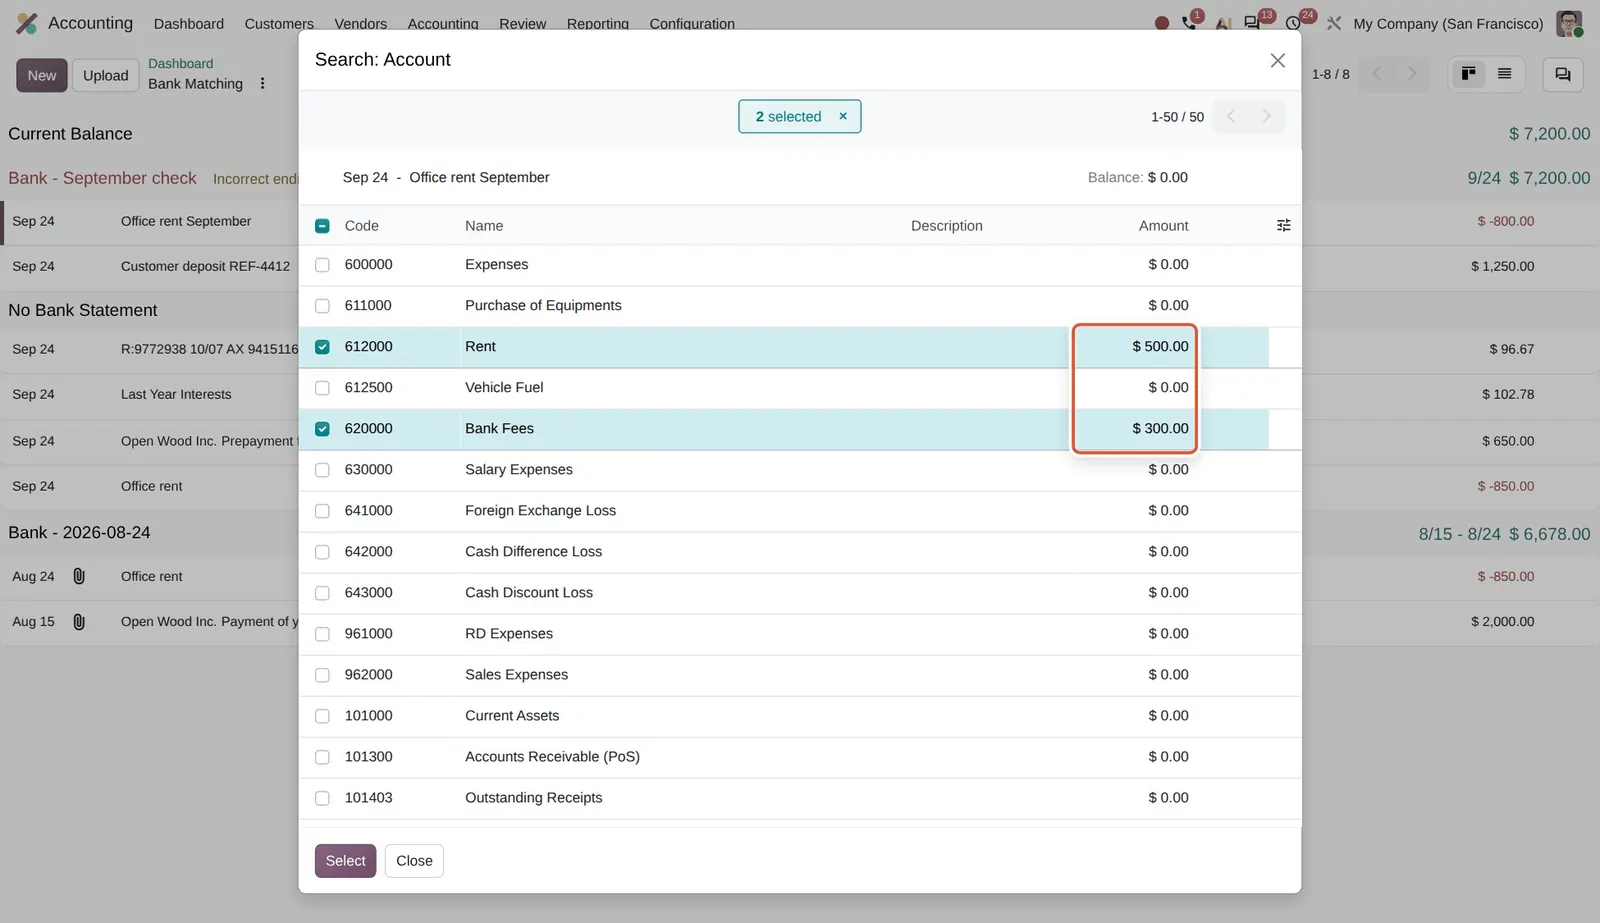Screen dimensions: 1600x923
Task: Uncheck the 620000 Bank Fees row
Action: (322, 429)
